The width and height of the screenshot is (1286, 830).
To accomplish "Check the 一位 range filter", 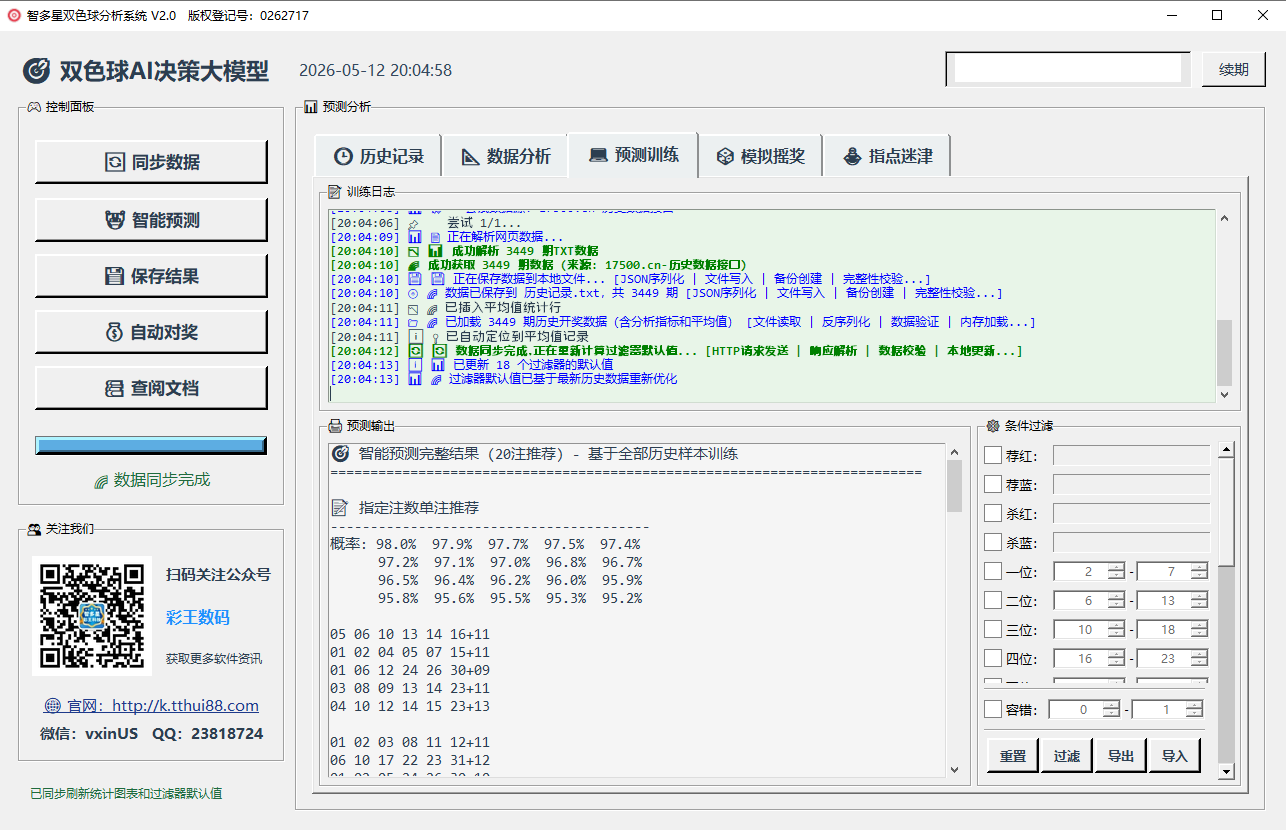I will [993, 572].
